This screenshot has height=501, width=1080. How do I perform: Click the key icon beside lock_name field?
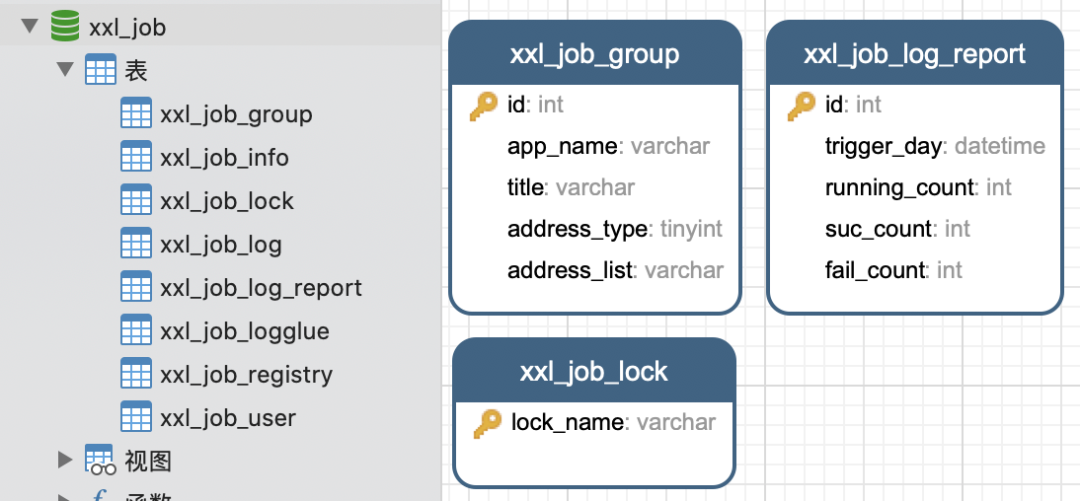pos(488,423)
